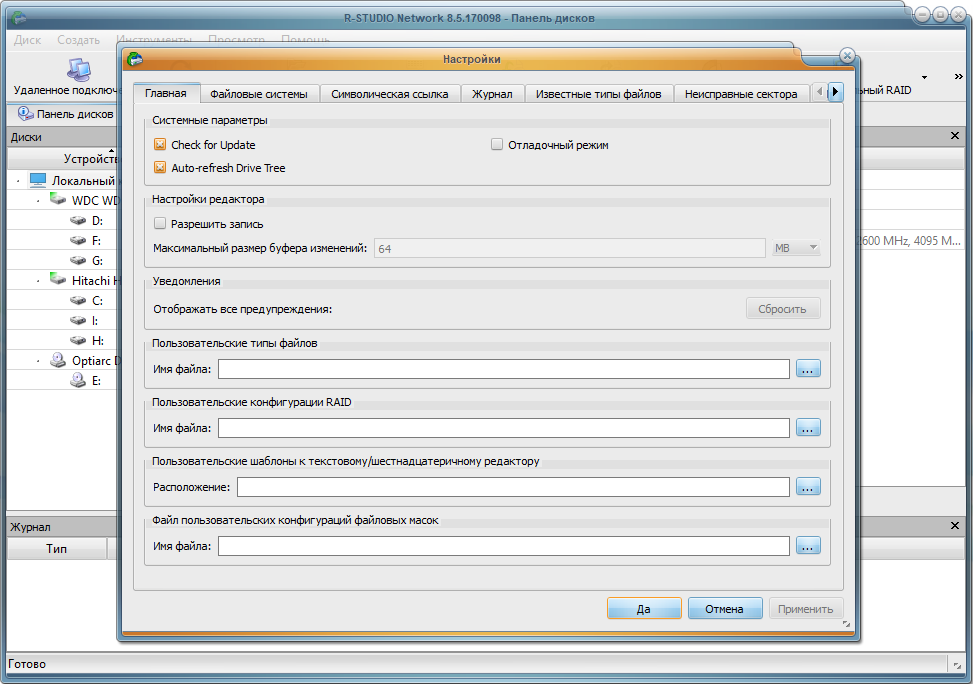Select the Optiarc optical drive icon
973x684 pixels.
(58, 360)
